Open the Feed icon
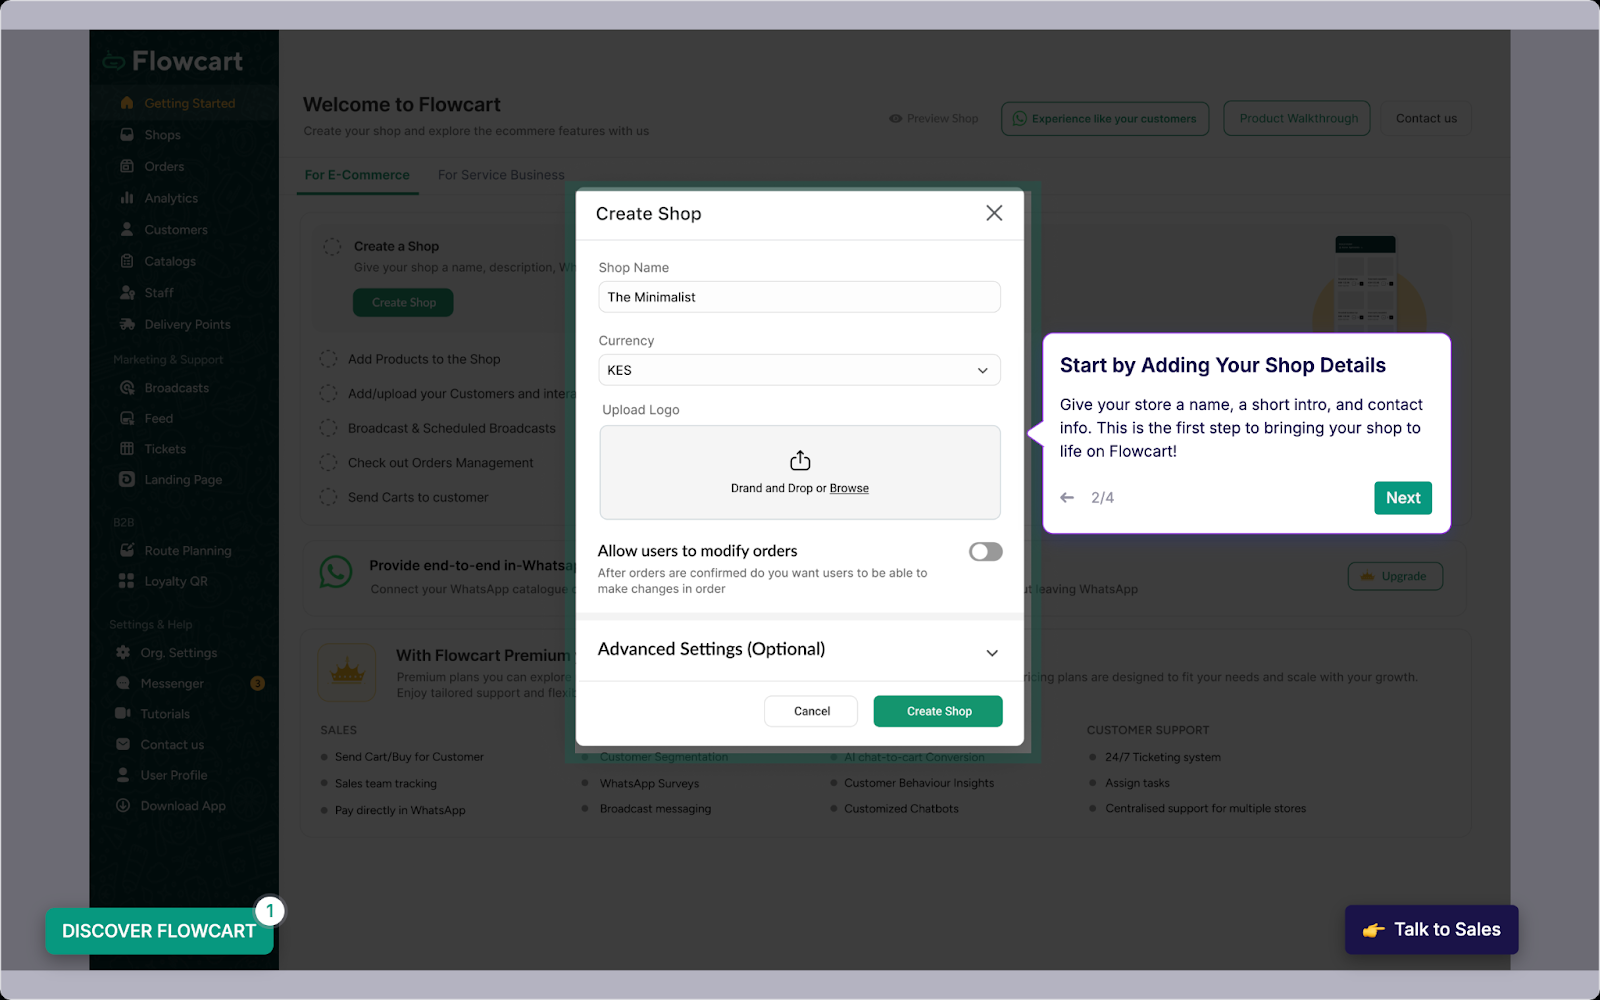The width and height of the screenshot is (1600, 1000). 127,418
